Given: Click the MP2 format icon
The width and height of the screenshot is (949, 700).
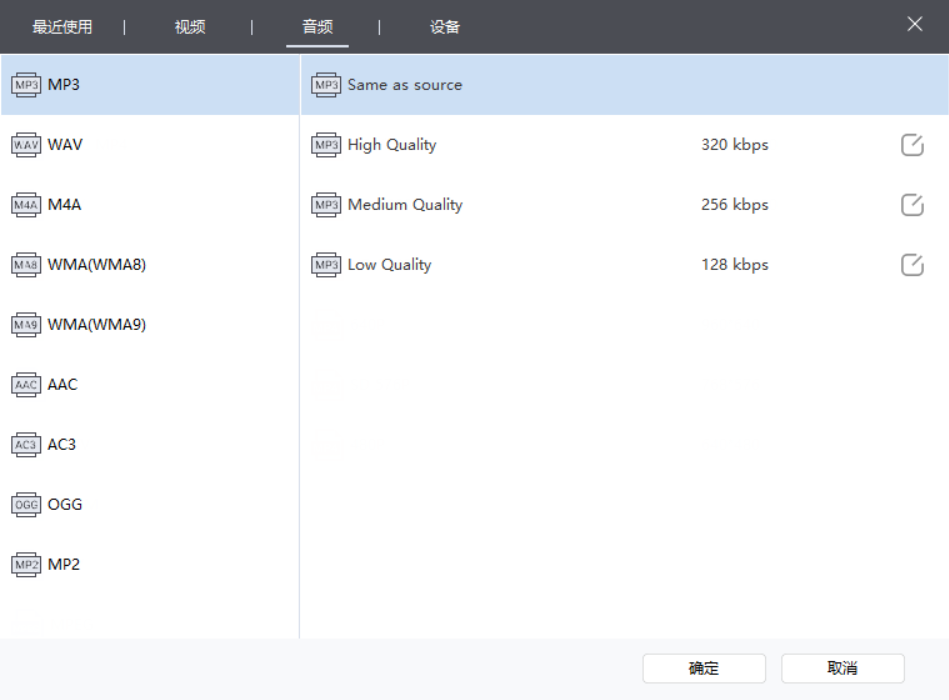Looking at the screenshot, I should coord(26,565).
